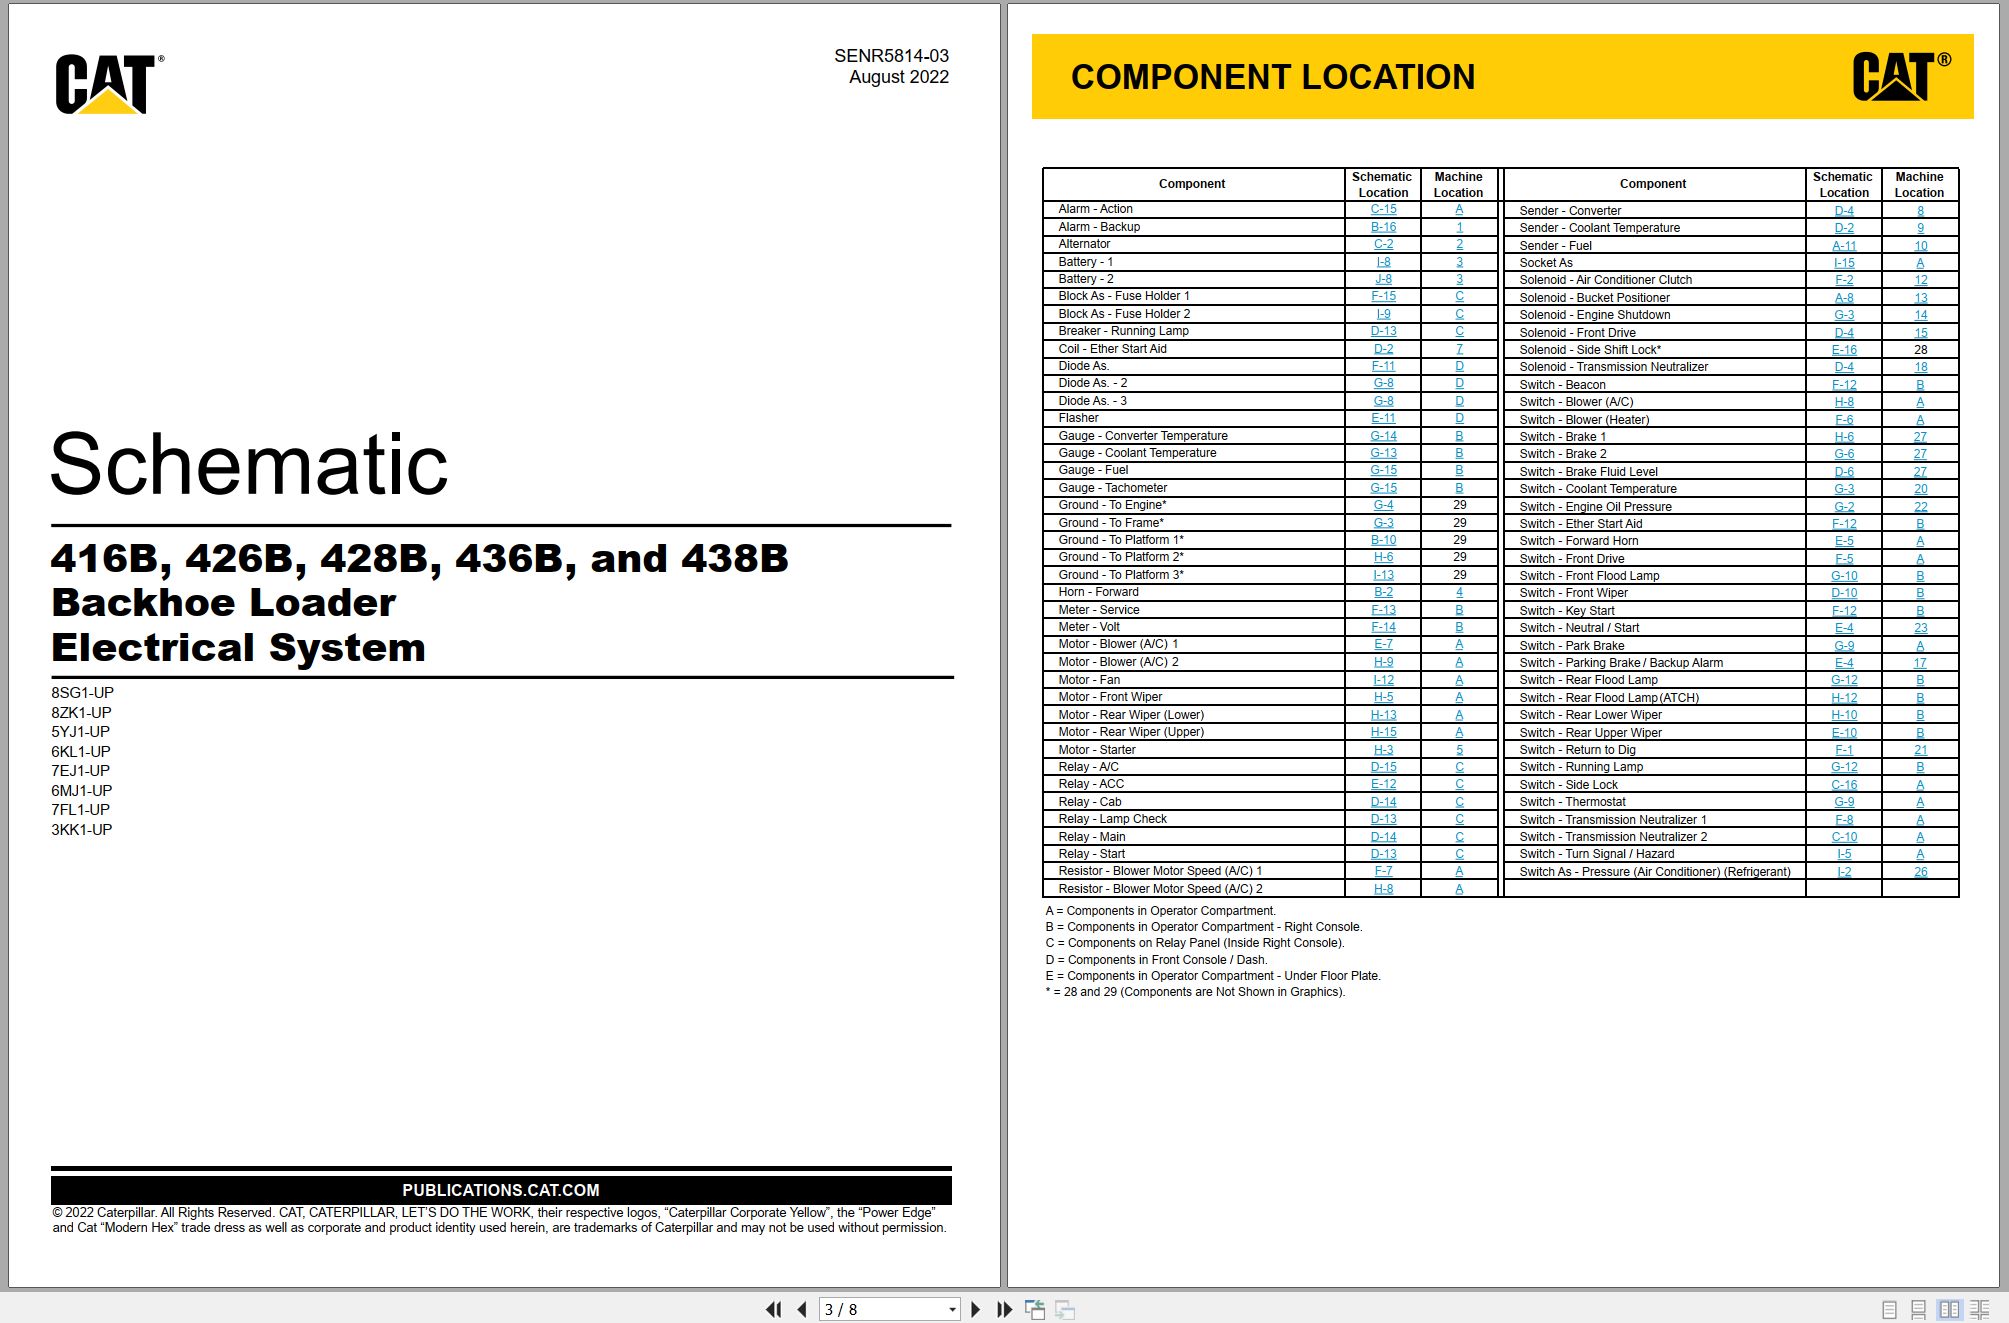Click schematic link D-4 for Sender - Converter
The image size is (2009, 1323).
(x=1844, y=211)
